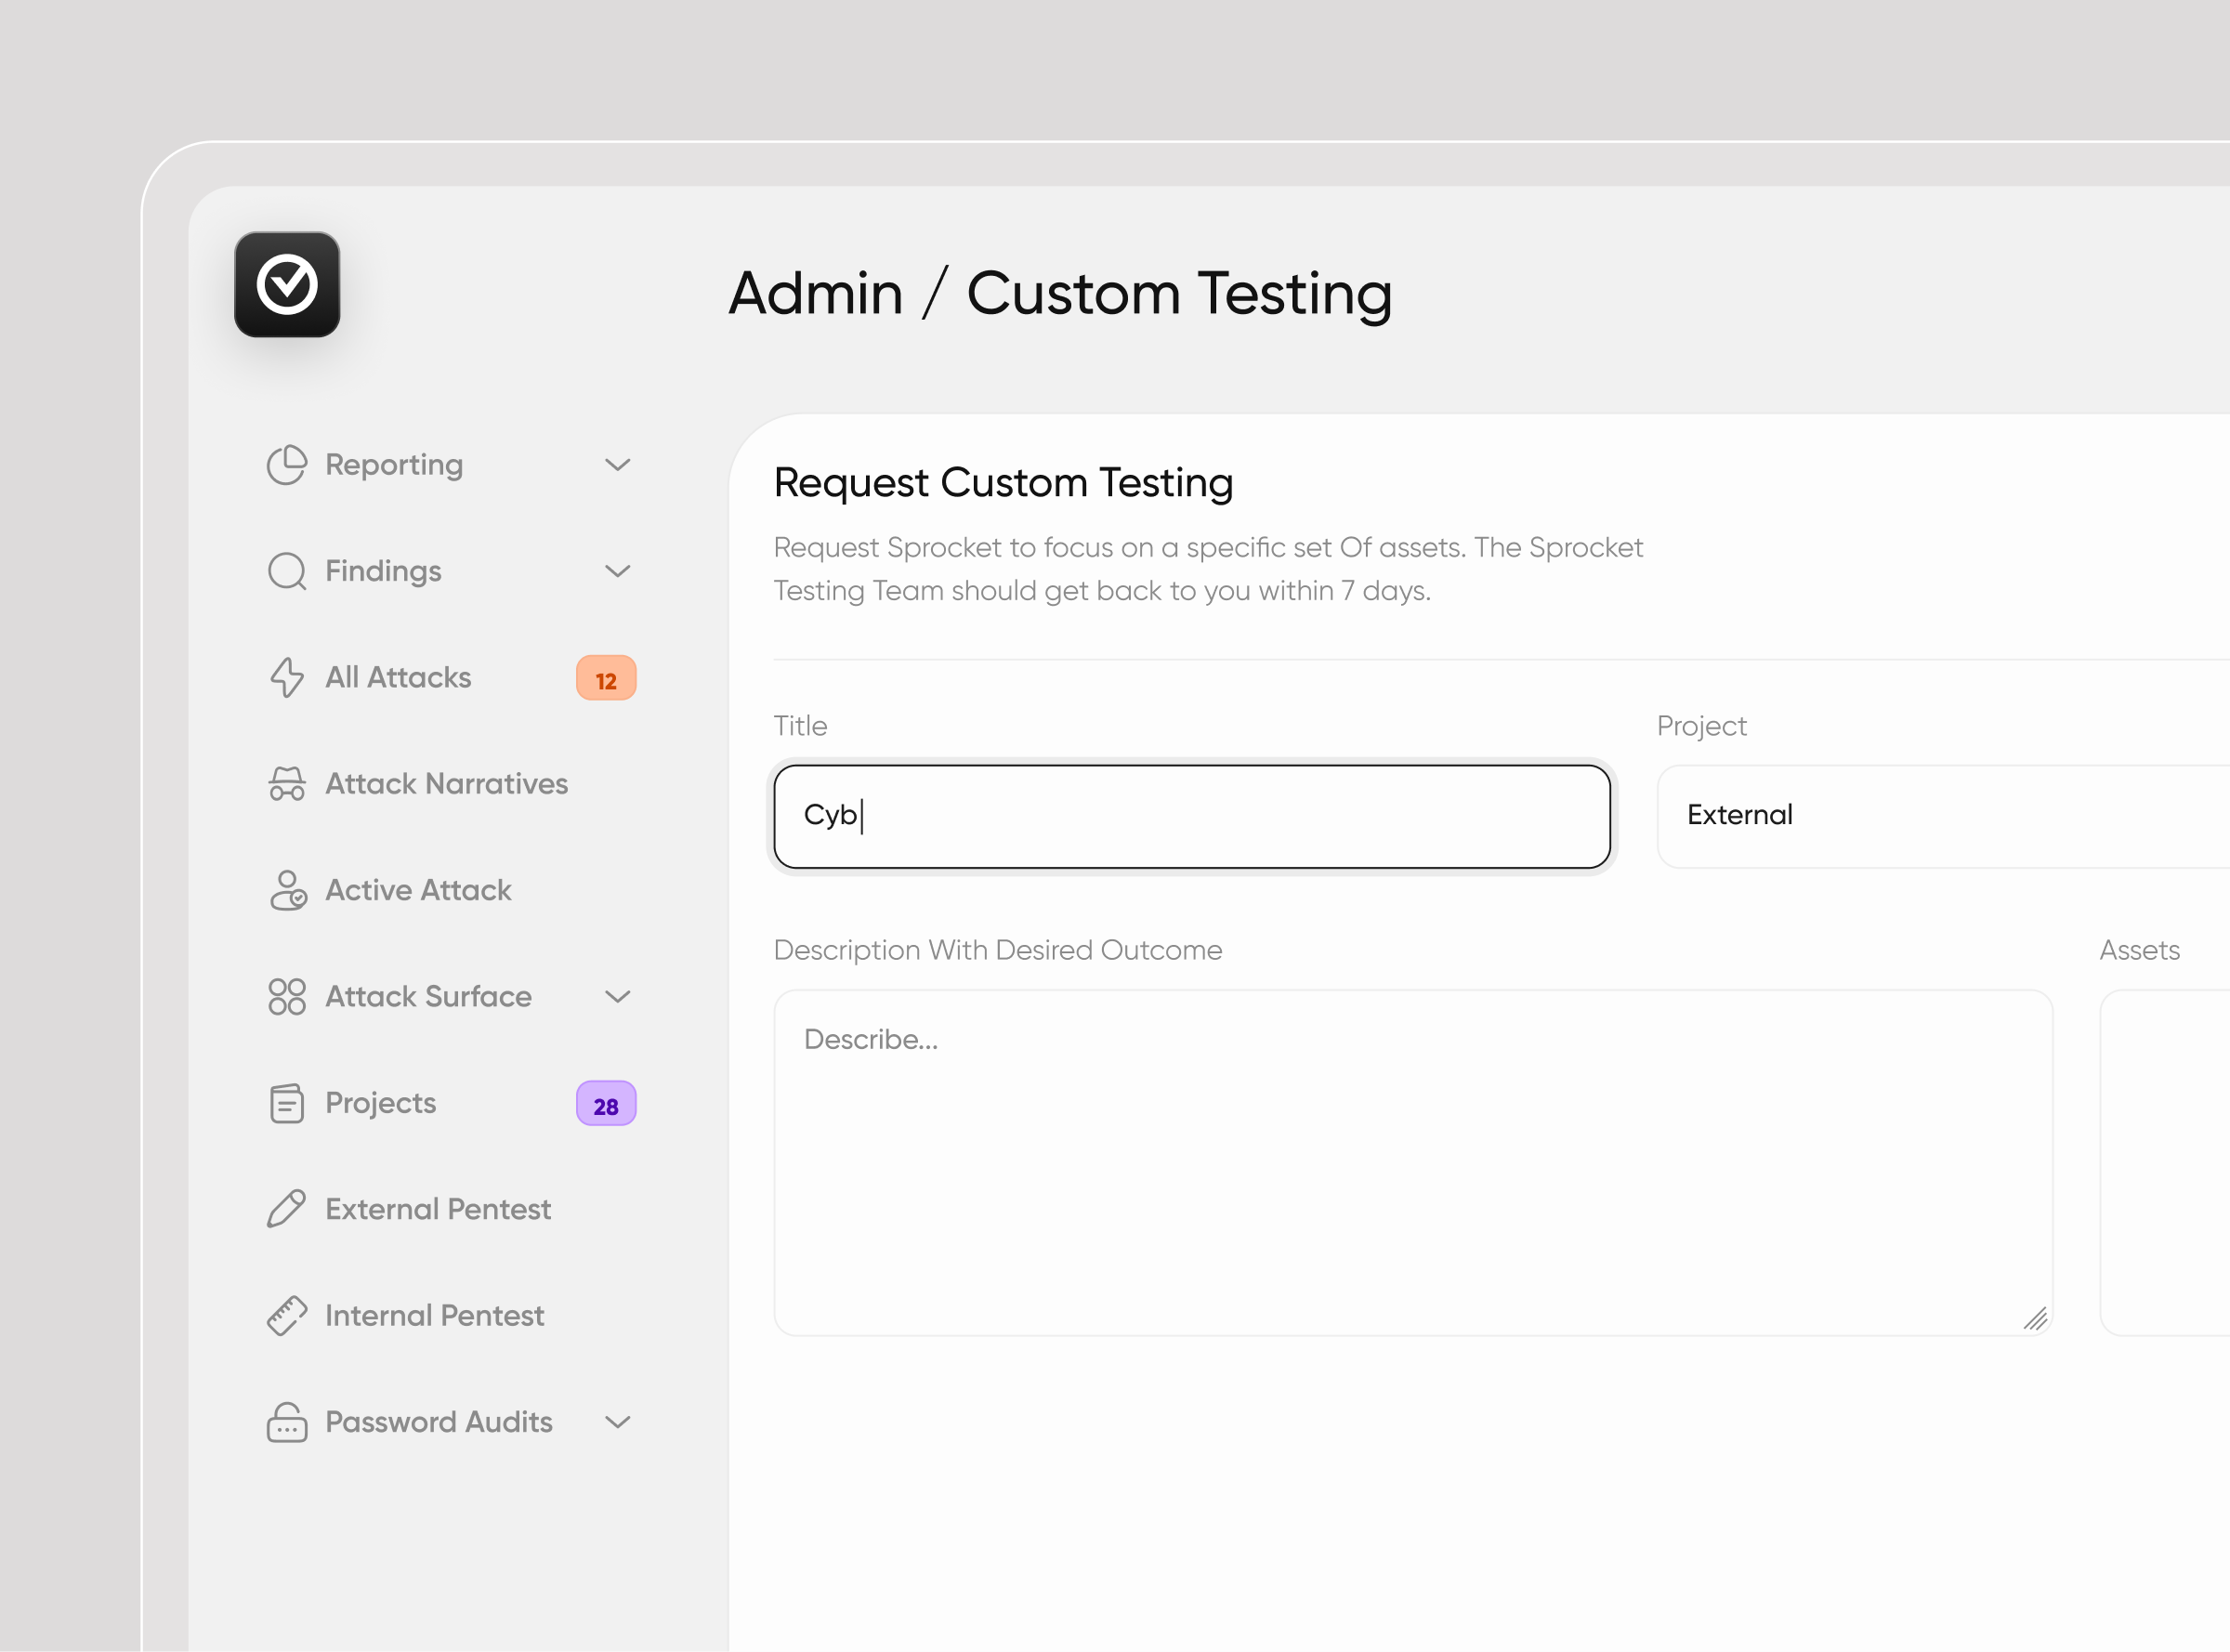This screenshot has height=1652, width=2230.
Task: Click Admin in the page breadcrumb
Action: pos(815,293)
